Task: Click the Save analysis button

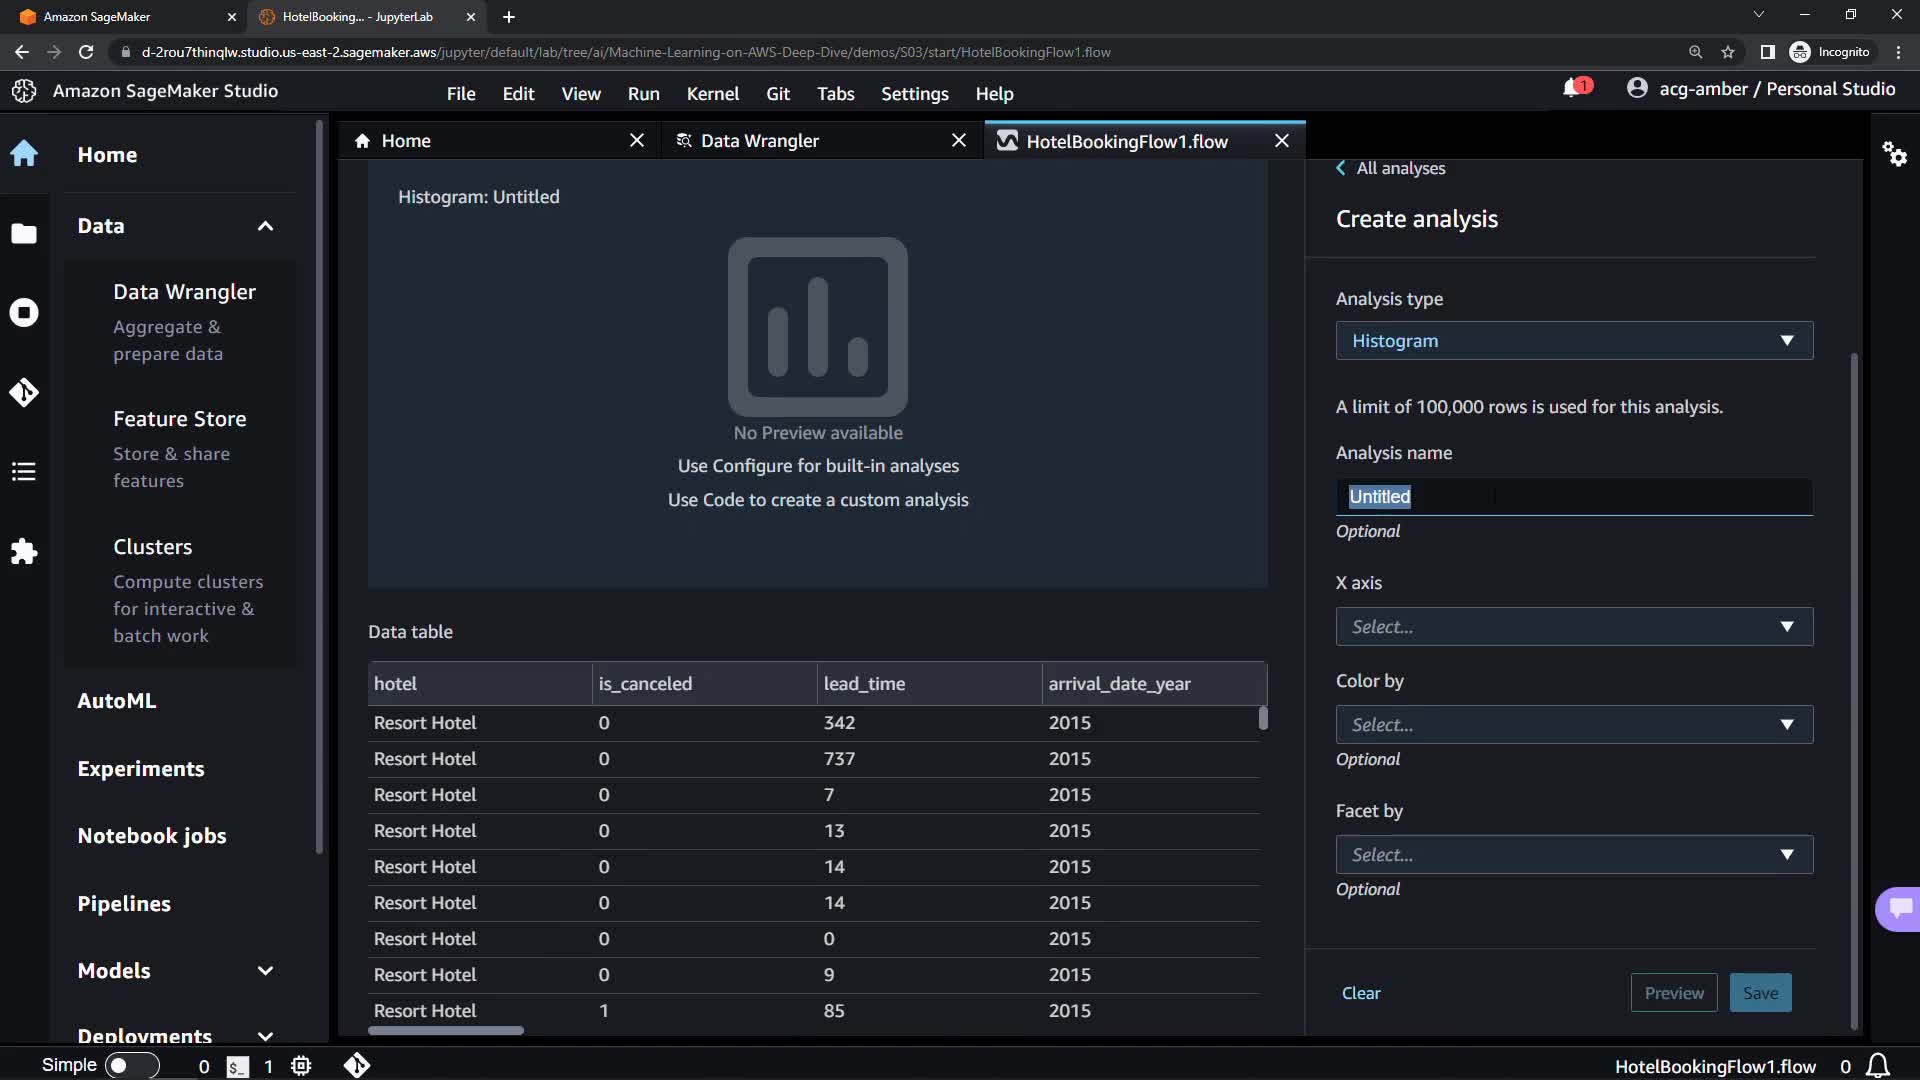Action: pos(1760,993)
